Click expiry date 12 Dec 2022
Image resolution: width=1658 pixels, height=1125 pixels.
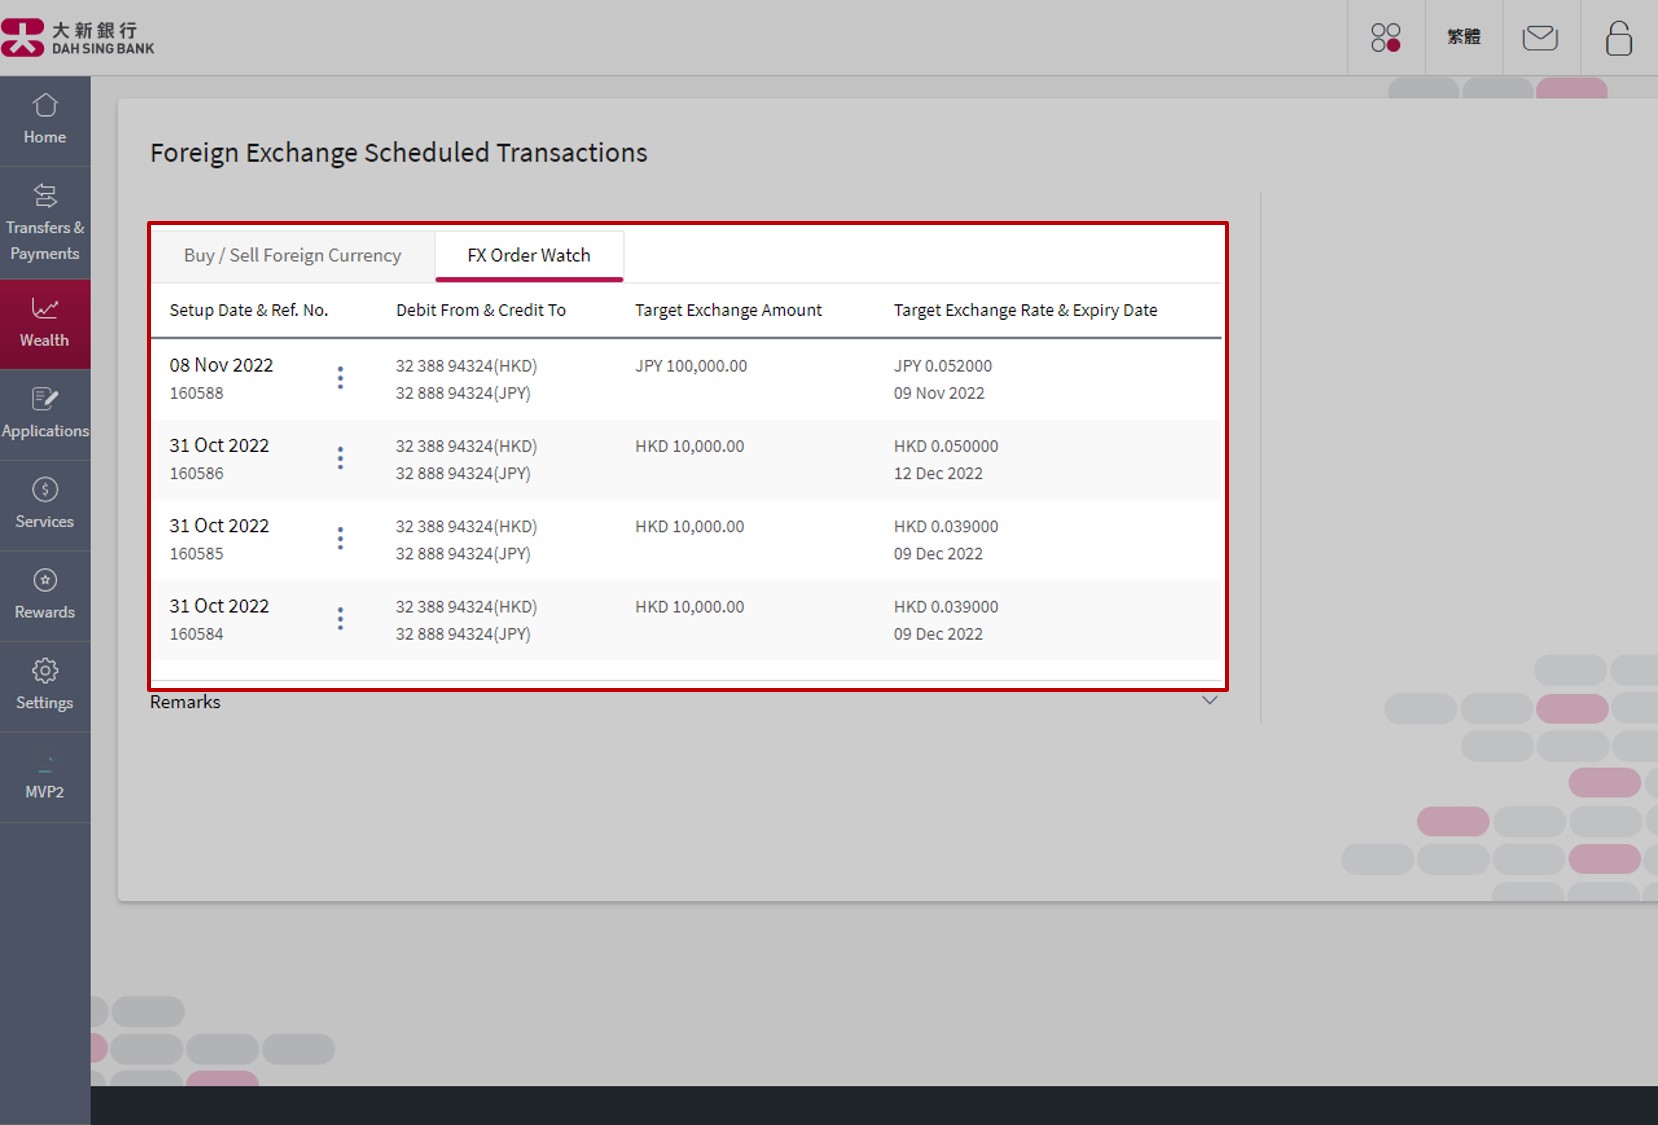[x=938, y=473]
